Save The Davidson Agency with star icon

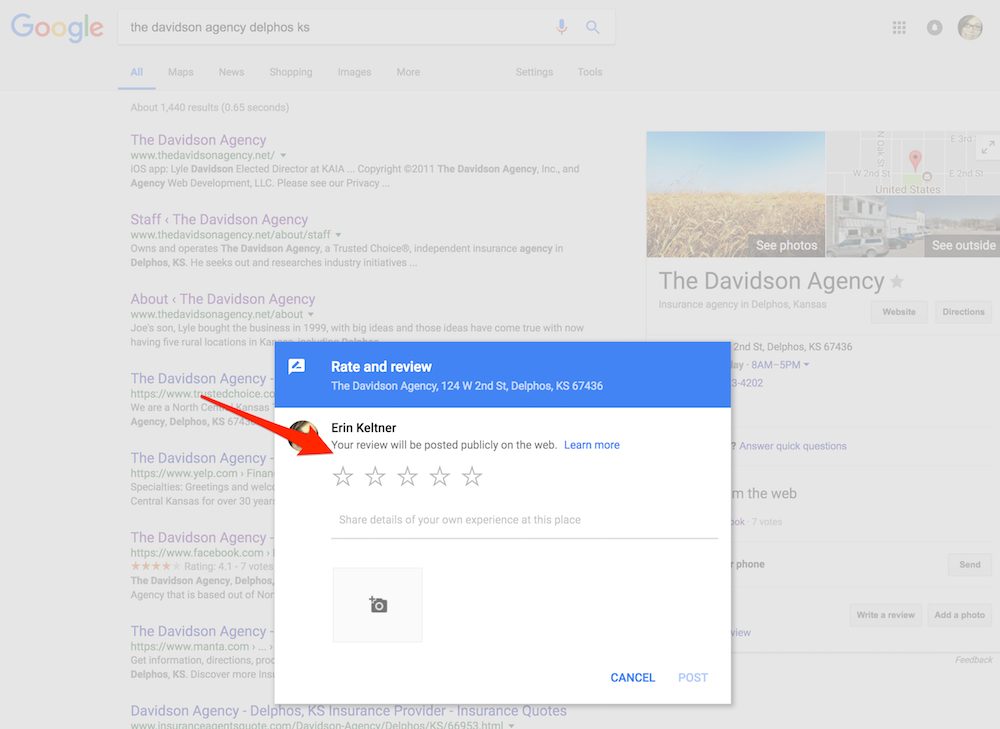897,281
